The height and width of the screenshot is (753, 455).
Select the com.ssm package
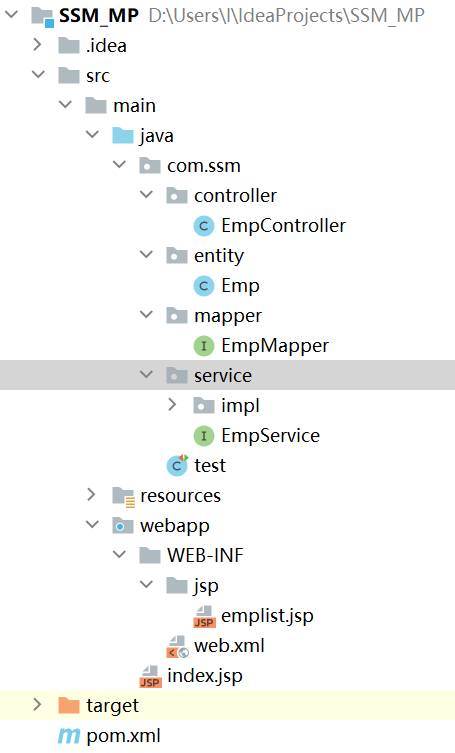(x=204, y=166)
